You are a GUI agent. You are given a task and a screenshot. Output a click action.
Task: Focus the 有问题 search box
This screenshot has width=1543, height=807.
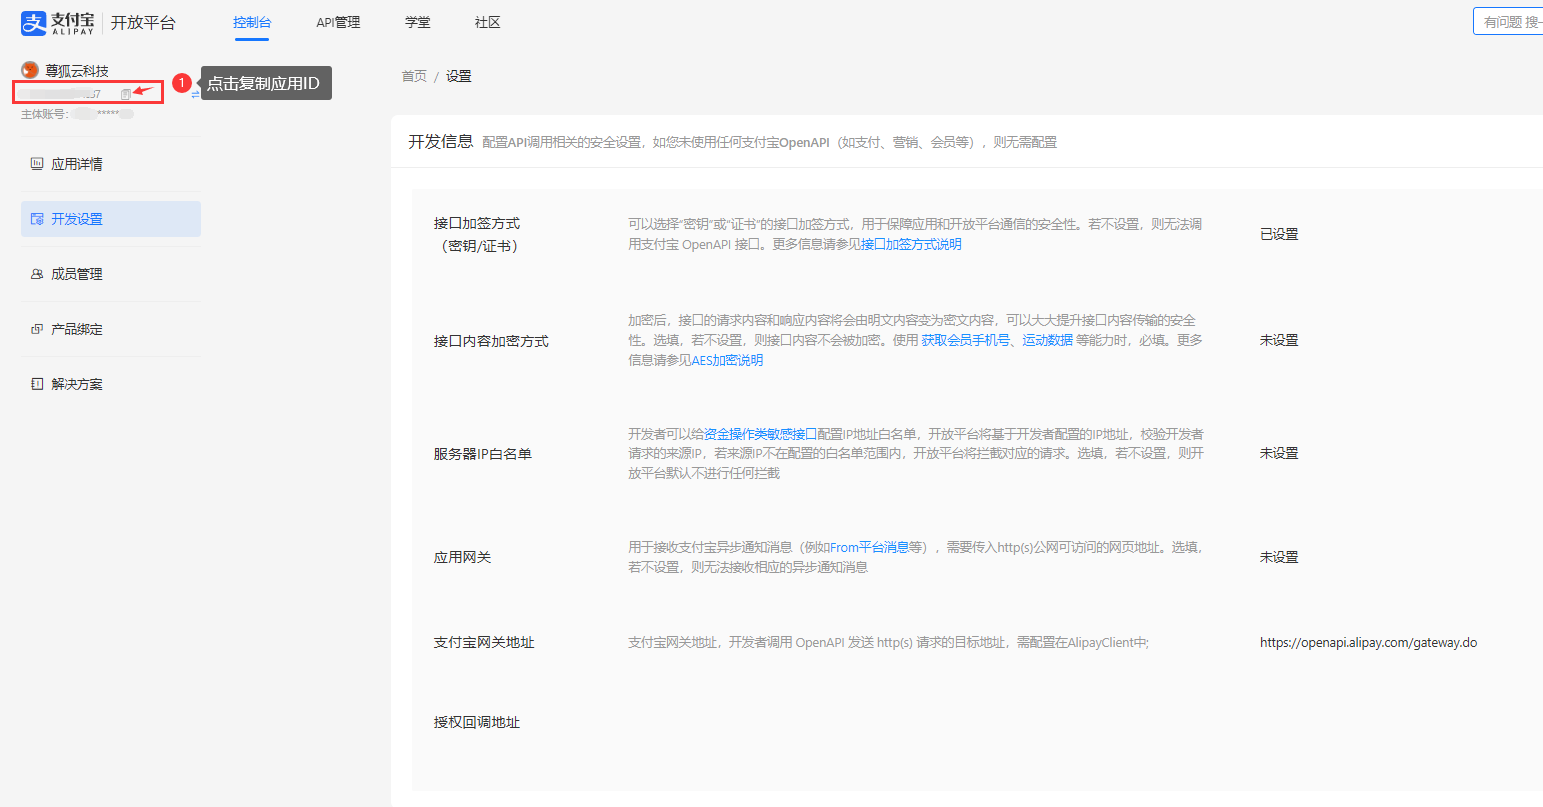[x=1510, y=22]
